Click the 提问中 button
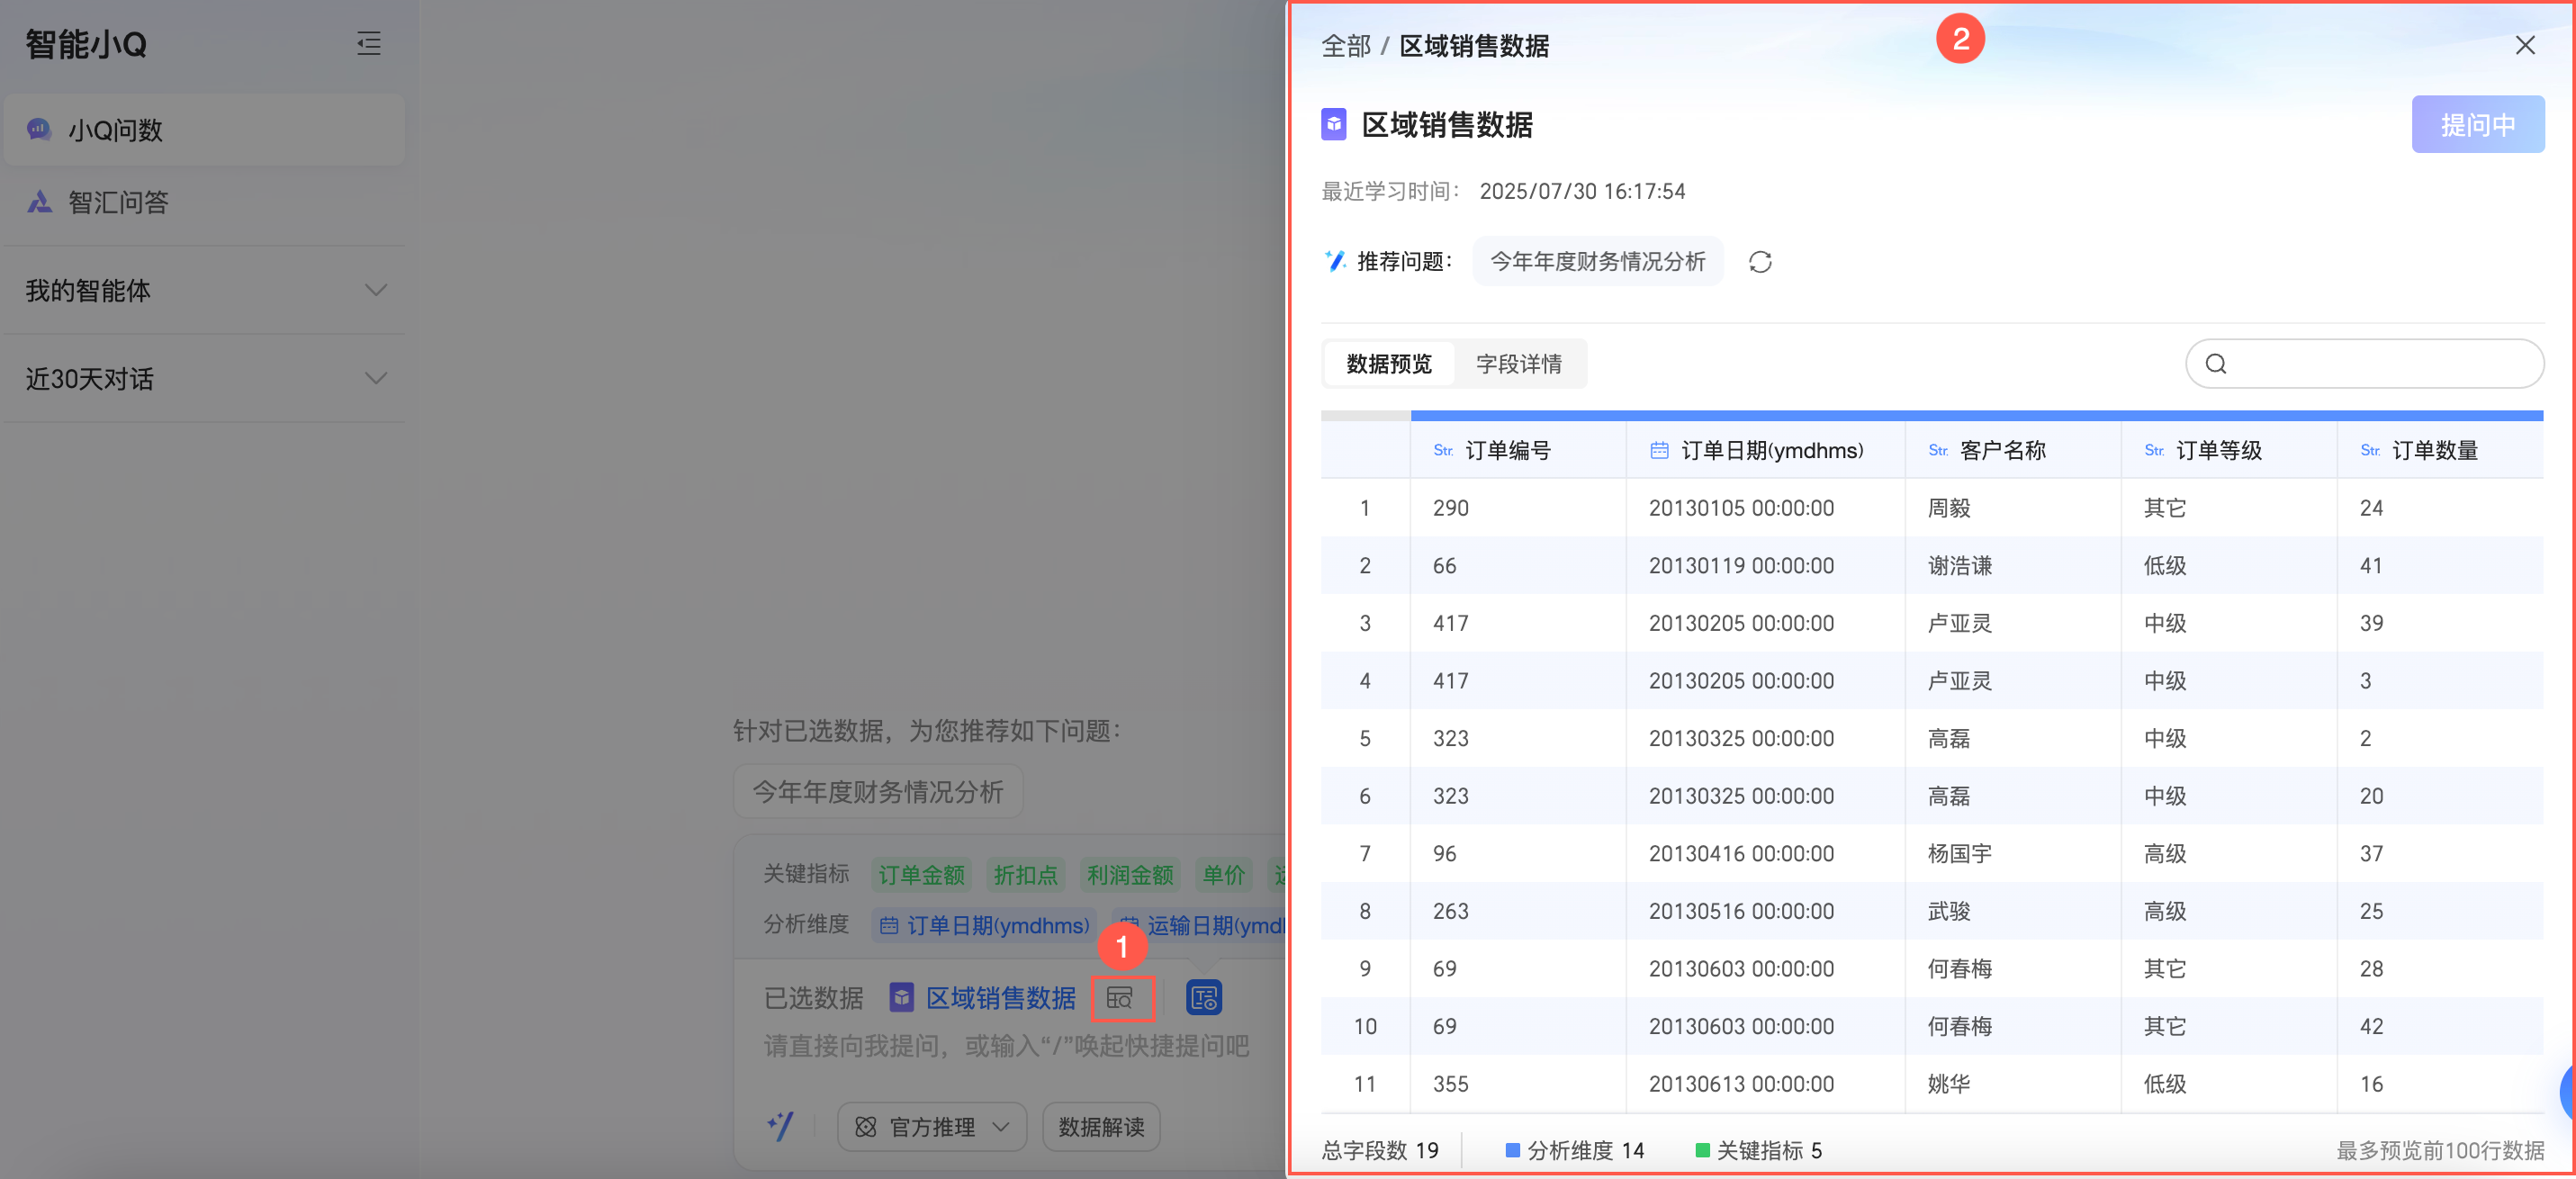The width and height of the screenshot is (2576, 1179). click(2477, 125)
